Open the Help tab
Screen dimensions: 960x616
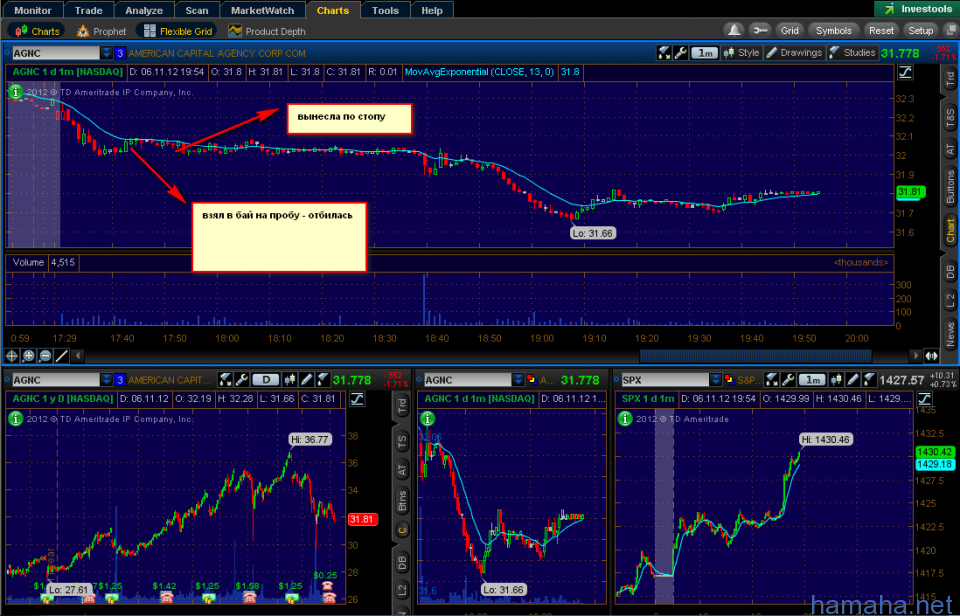coord(432,10)
